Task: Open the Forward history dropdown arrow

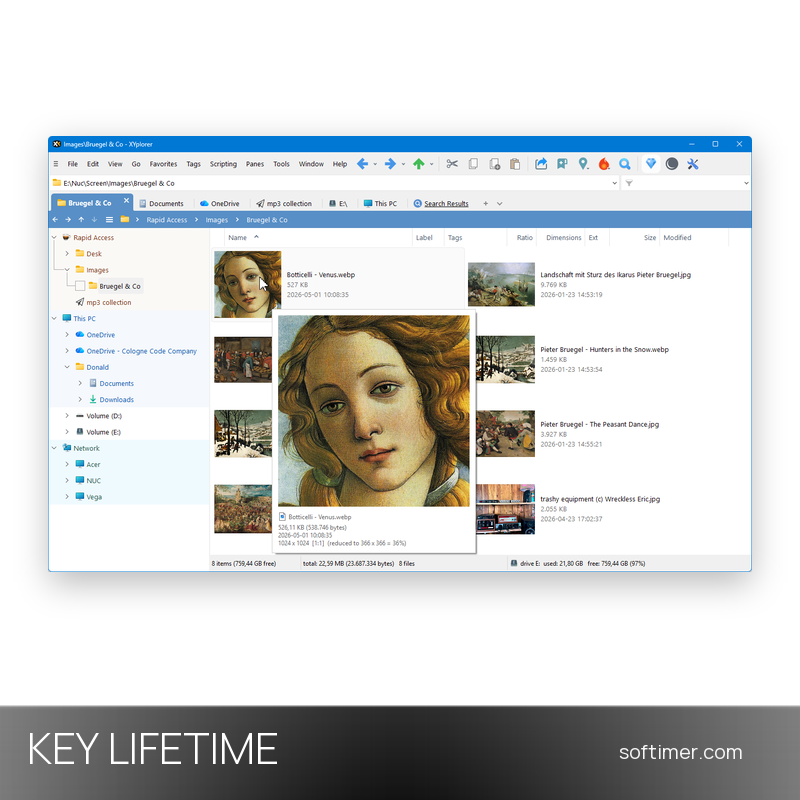Action: coord(403,164)
